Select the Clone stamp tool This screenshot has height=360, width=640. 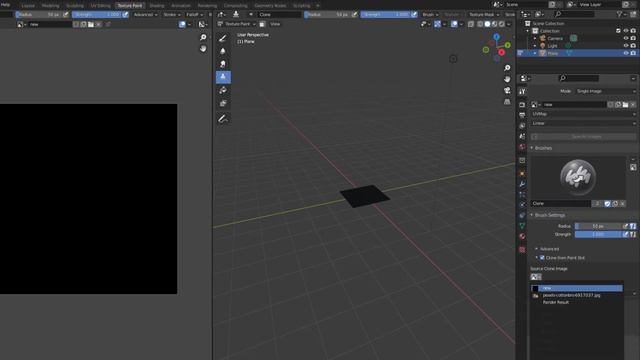coord(223,77)
